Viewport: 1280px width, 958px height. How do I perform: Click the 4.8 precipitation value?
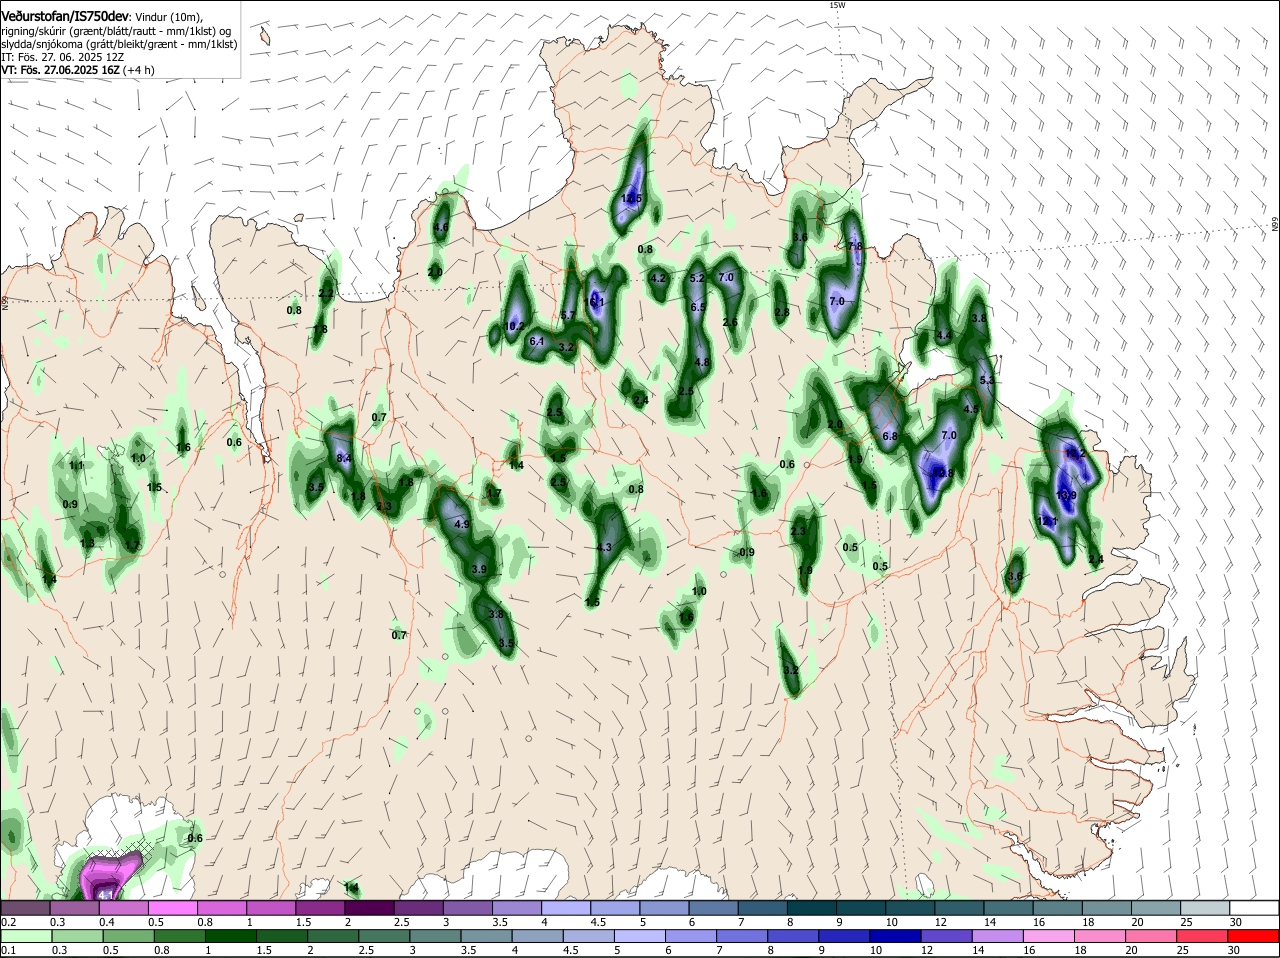coord(702,363)
